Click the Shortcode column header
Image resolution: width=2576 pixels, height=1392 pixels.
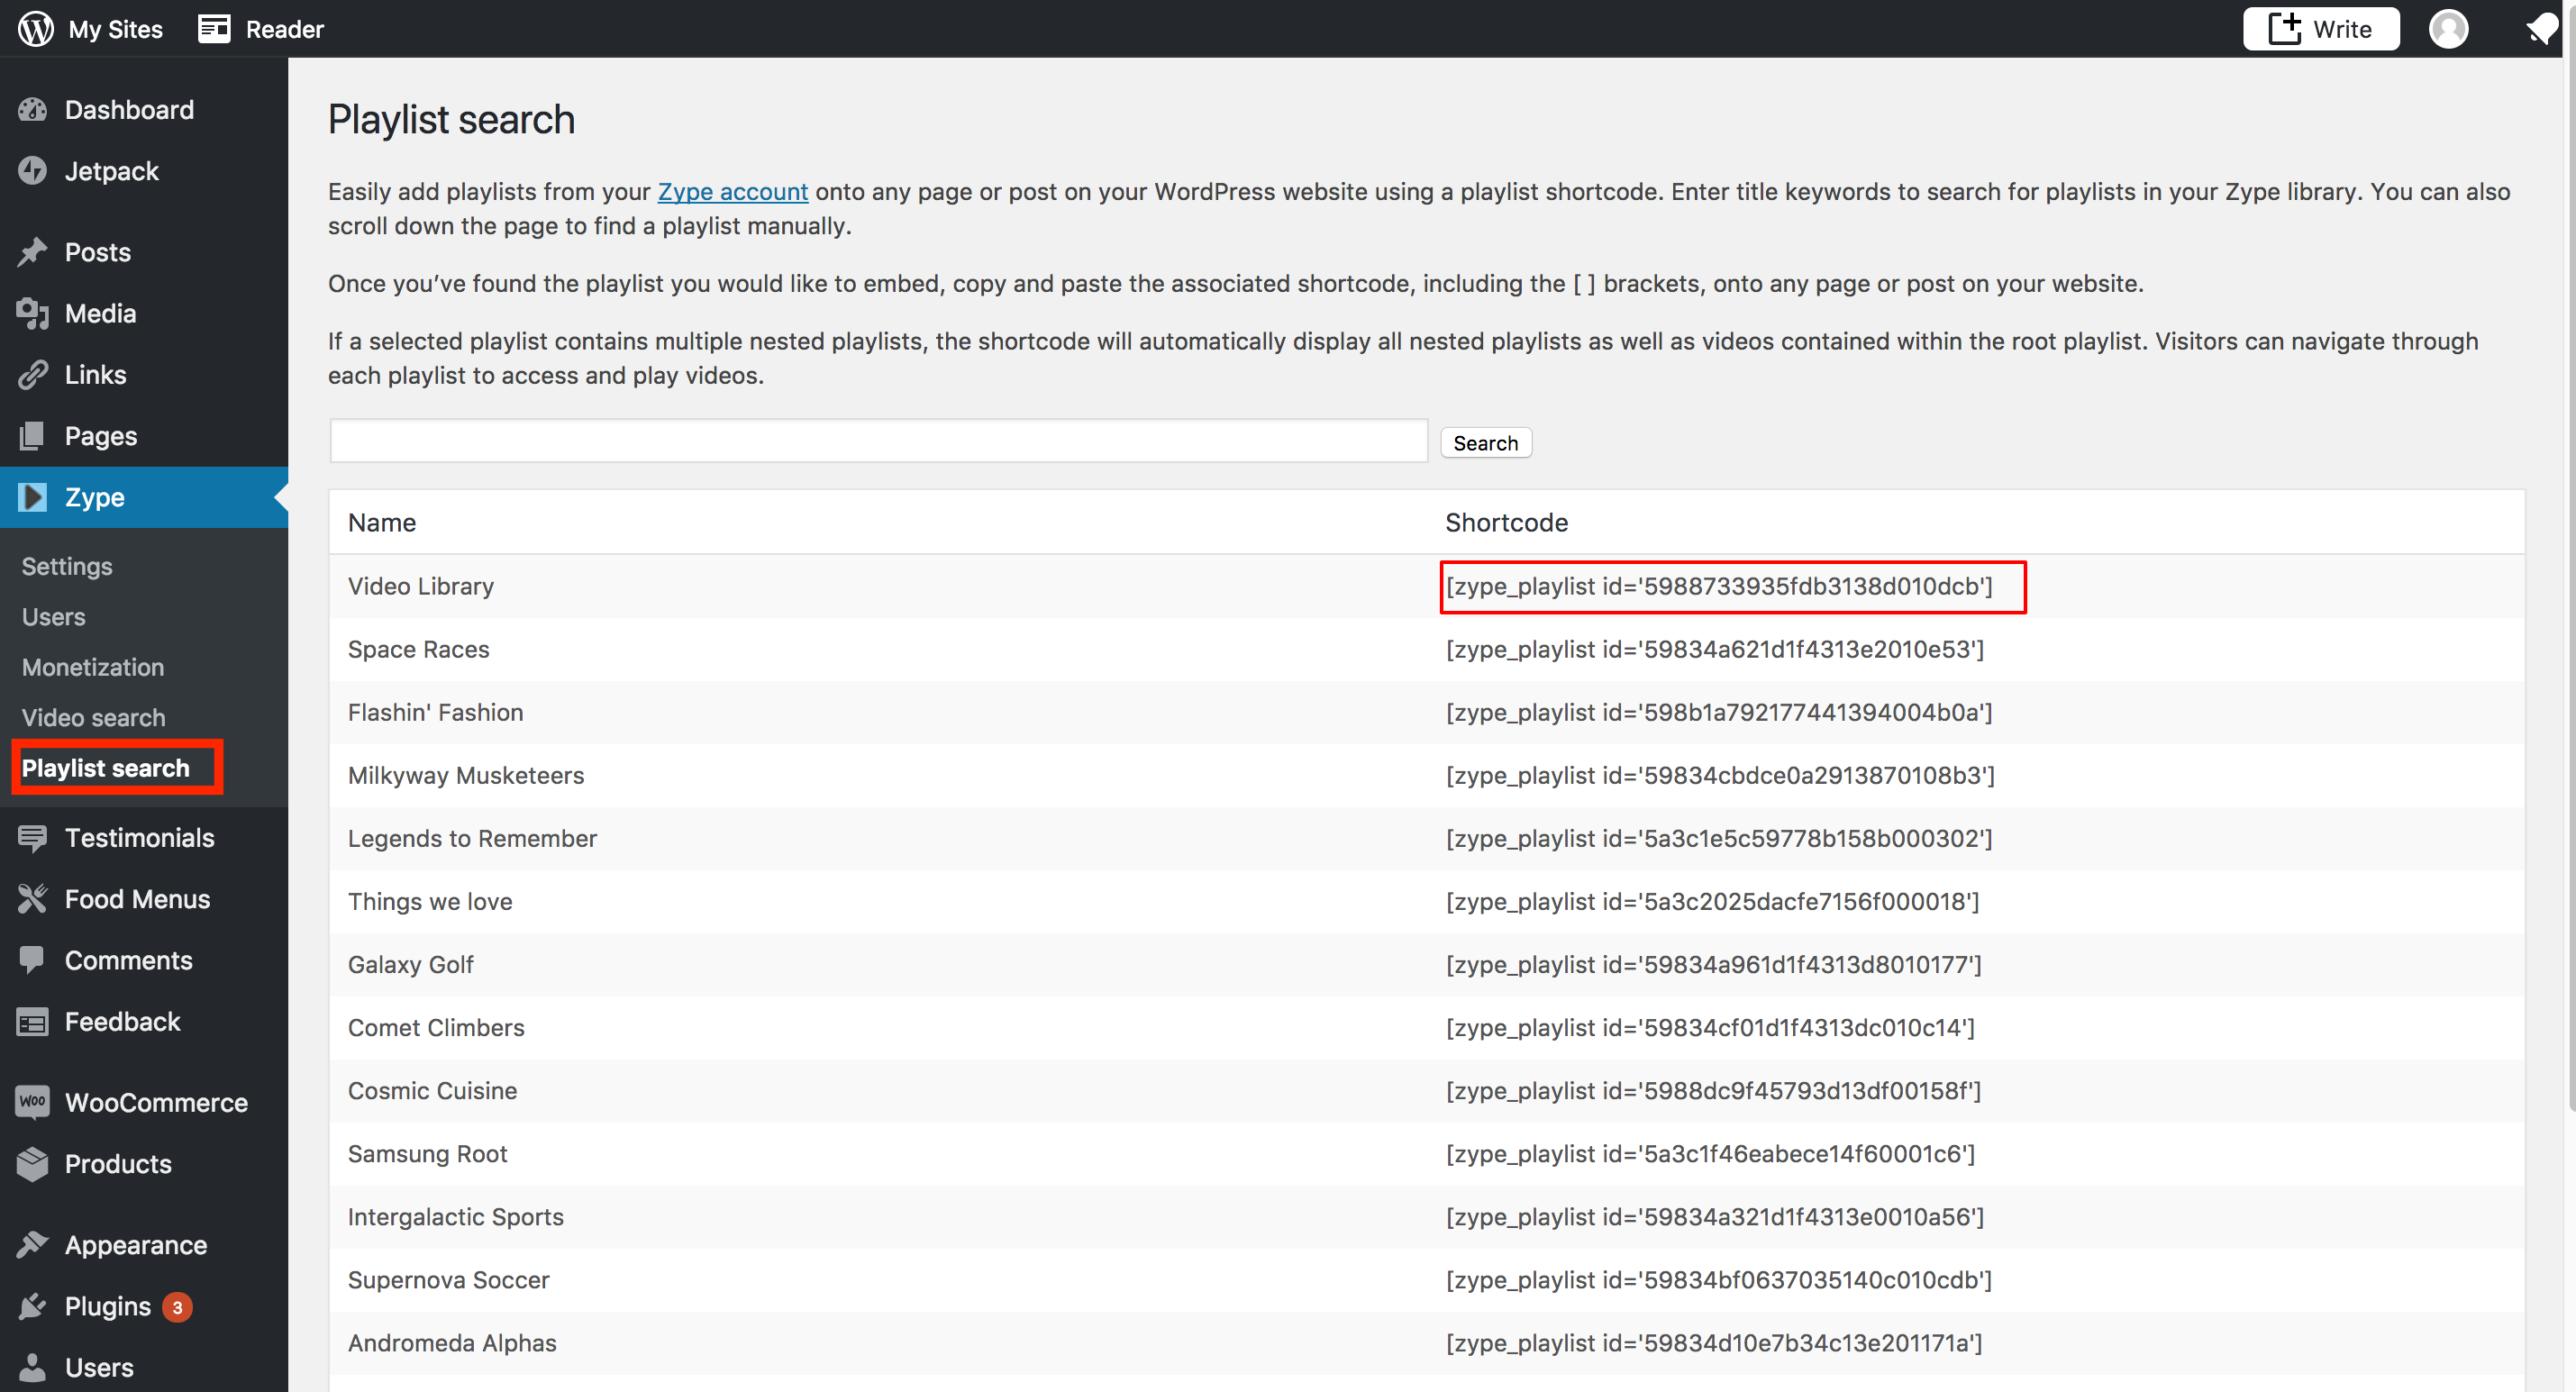pyautogui.click(x=1506, y=522)
